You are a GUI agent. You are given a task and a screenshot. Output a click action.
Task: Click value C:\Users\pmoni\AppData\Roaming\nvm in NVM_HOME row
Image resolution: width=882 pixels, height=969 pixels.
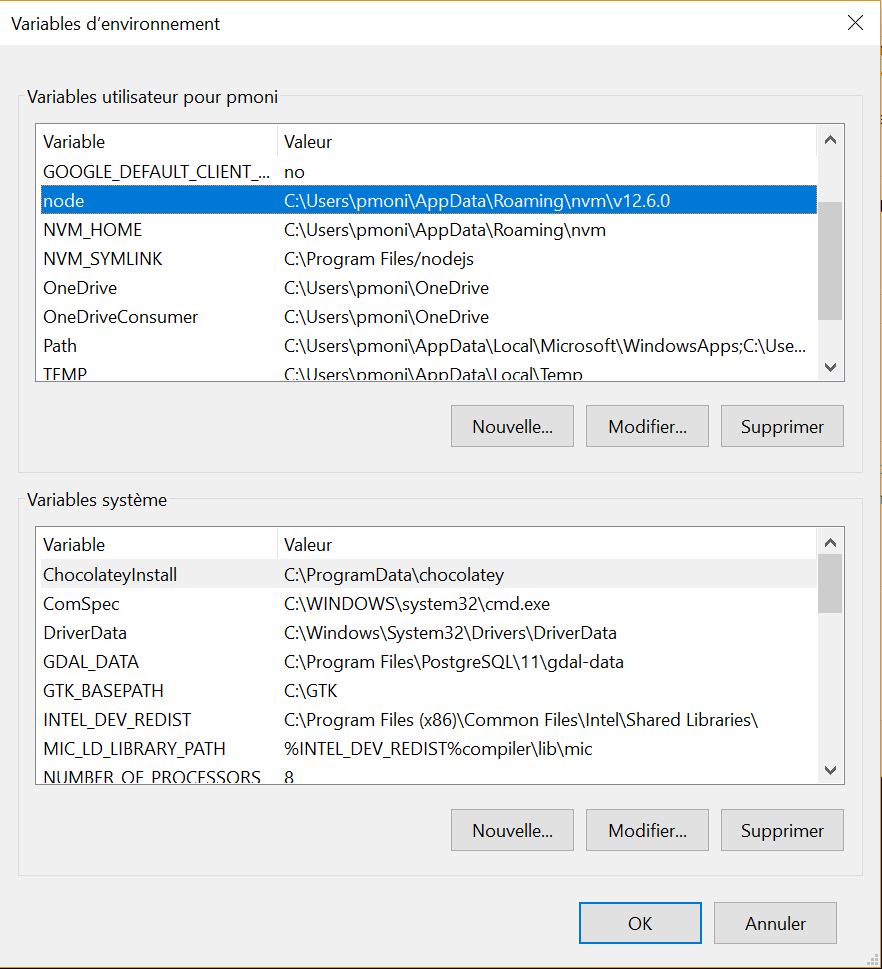coord(444,229)
